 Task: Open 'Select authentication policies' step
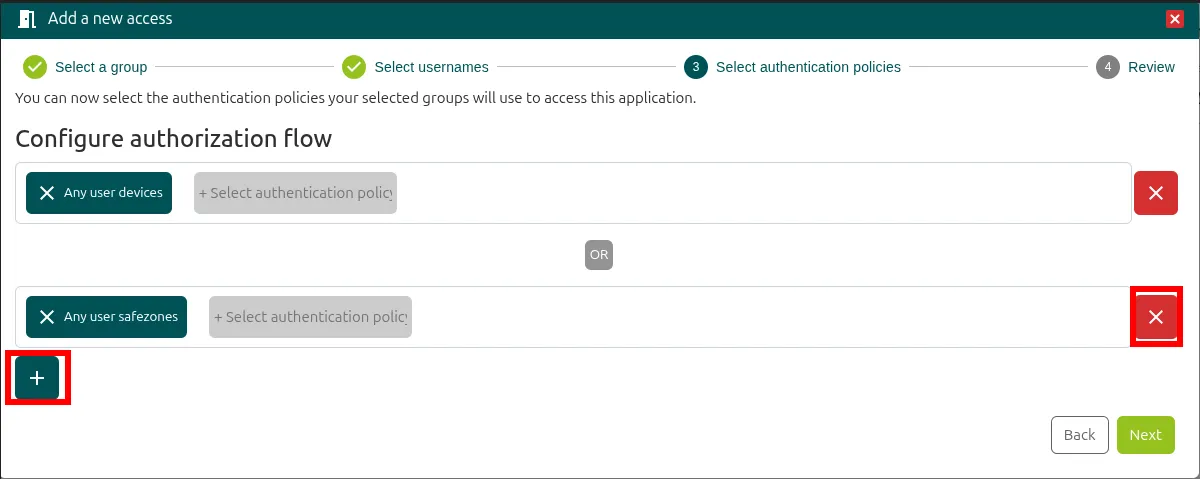point(792,67)
